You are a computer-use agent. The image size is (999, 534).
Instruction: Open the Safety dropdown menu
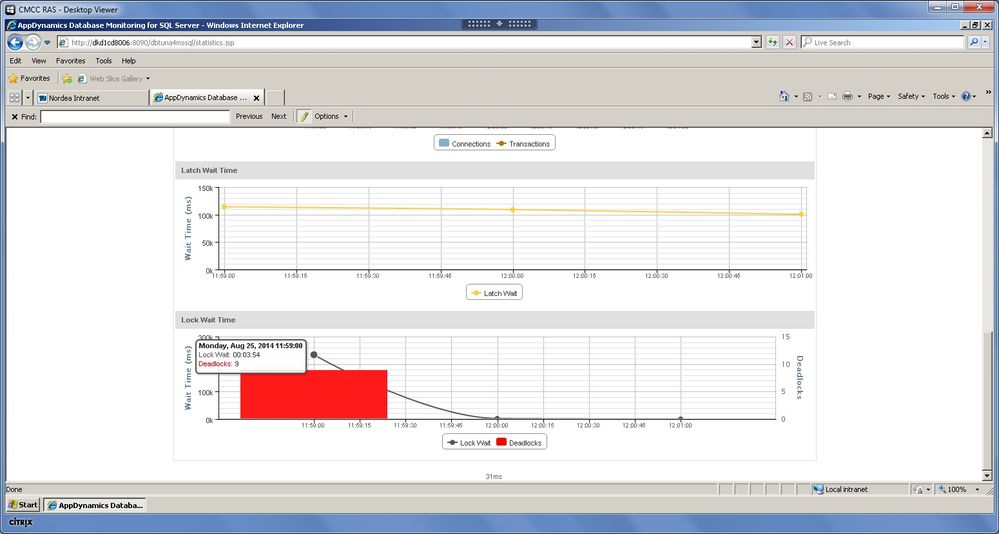tap(911, 97)
